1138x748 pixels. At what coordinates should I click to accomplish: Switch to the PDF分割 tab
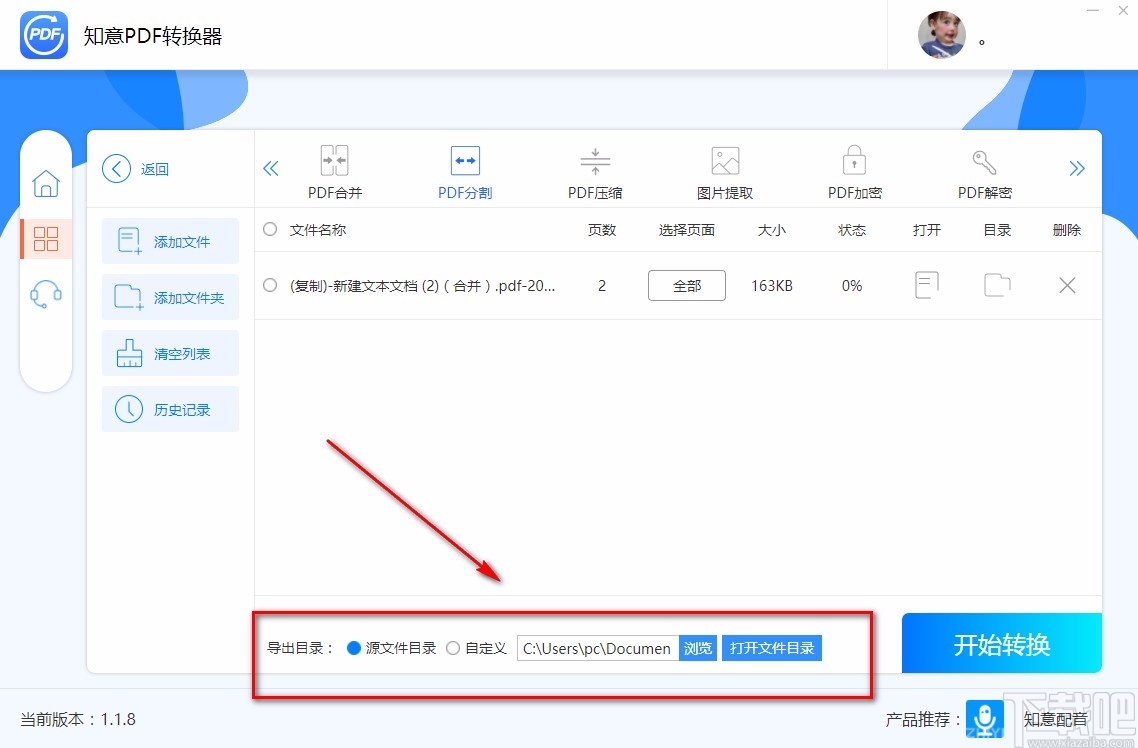(x=464, y=170)
